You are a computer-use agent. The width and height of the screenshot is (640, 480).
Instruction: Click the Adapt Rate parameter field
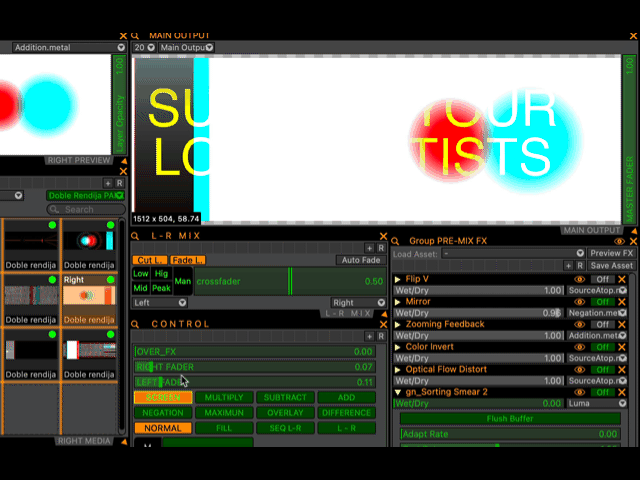[x=510, y=434]
